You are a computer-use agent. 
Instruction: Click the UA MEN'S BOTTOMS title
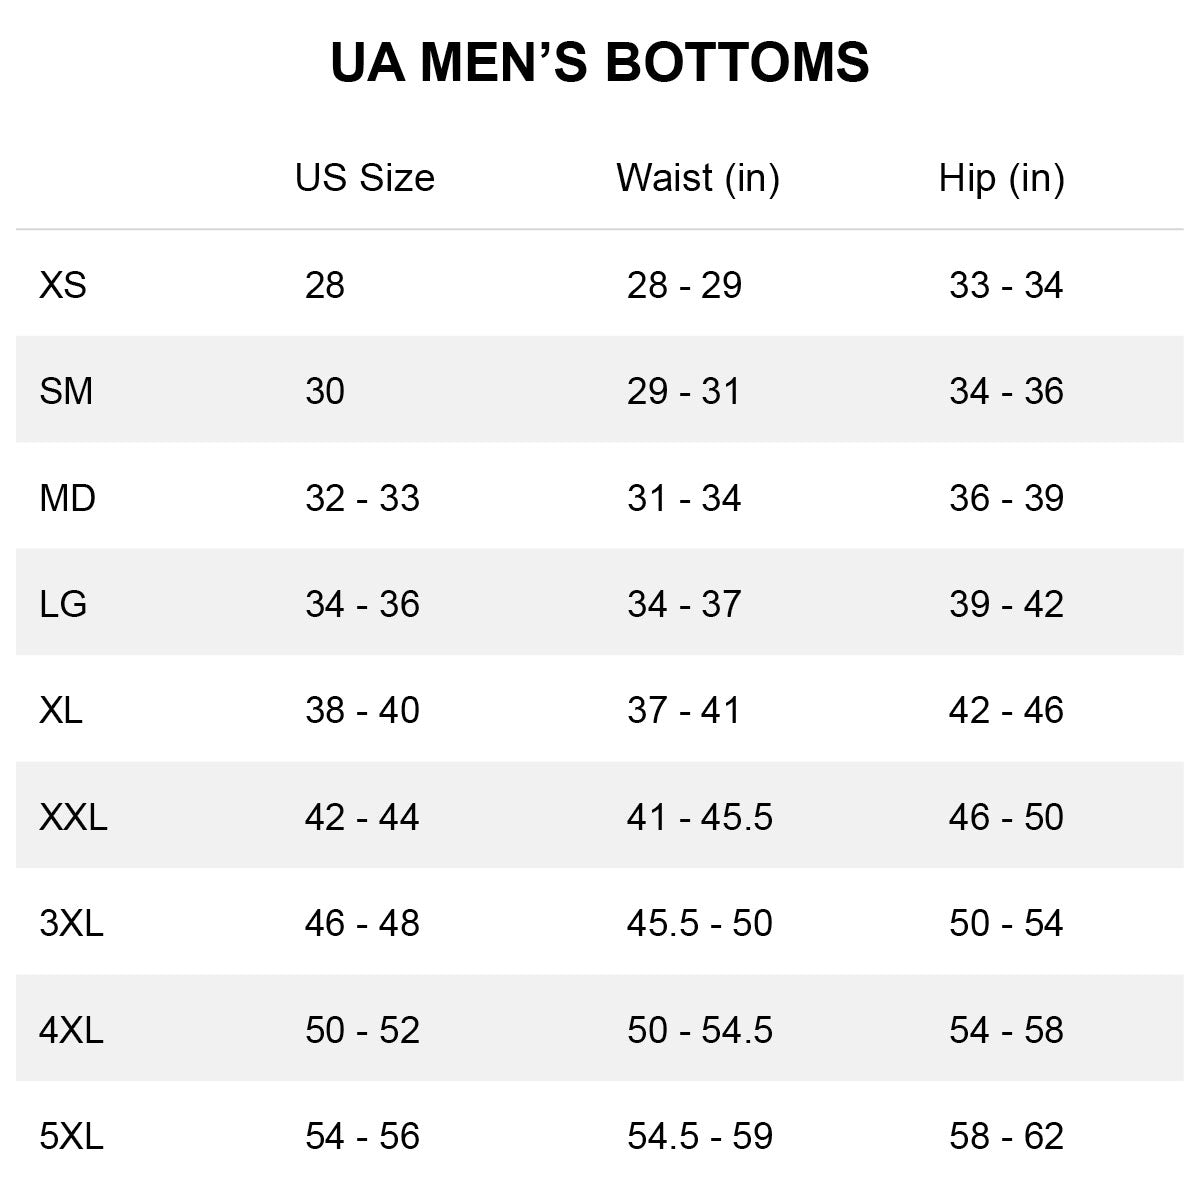pyautogui.click(x=599, y=62)
